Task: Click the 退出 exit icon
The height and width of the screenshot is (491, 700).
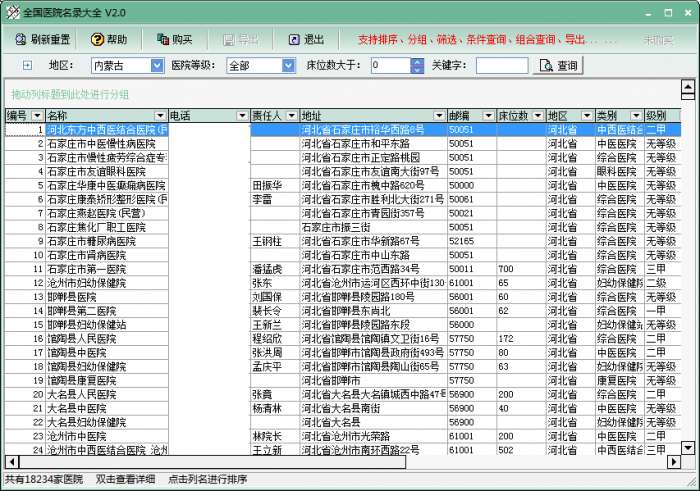Action: [x=294, y=40]
